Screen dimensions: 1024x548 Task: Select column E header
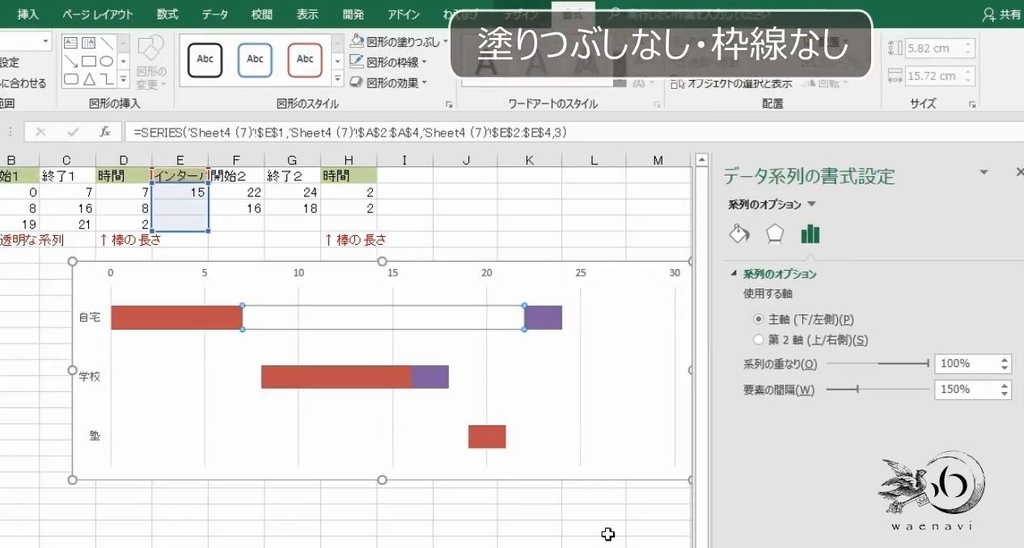click(180, 160)
